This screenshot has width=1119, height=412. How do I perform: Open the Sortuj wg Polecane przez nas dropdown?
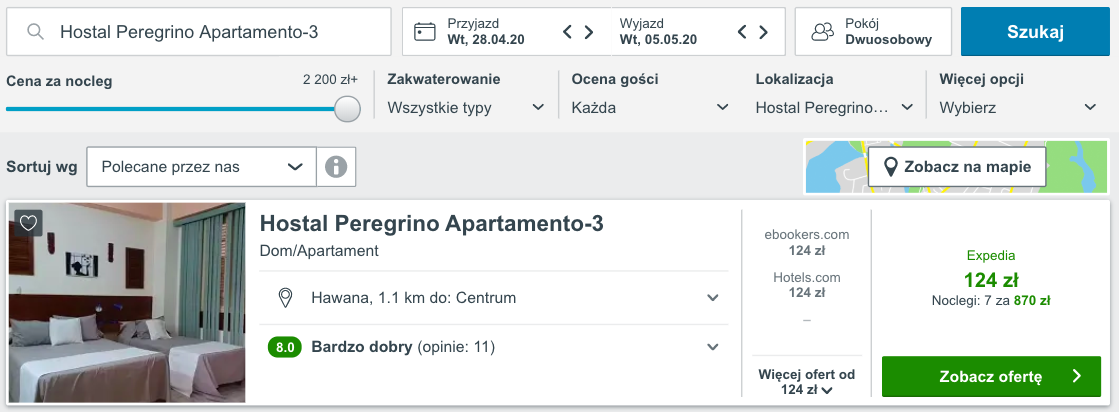pyautogui.click(x=201, y=167)
